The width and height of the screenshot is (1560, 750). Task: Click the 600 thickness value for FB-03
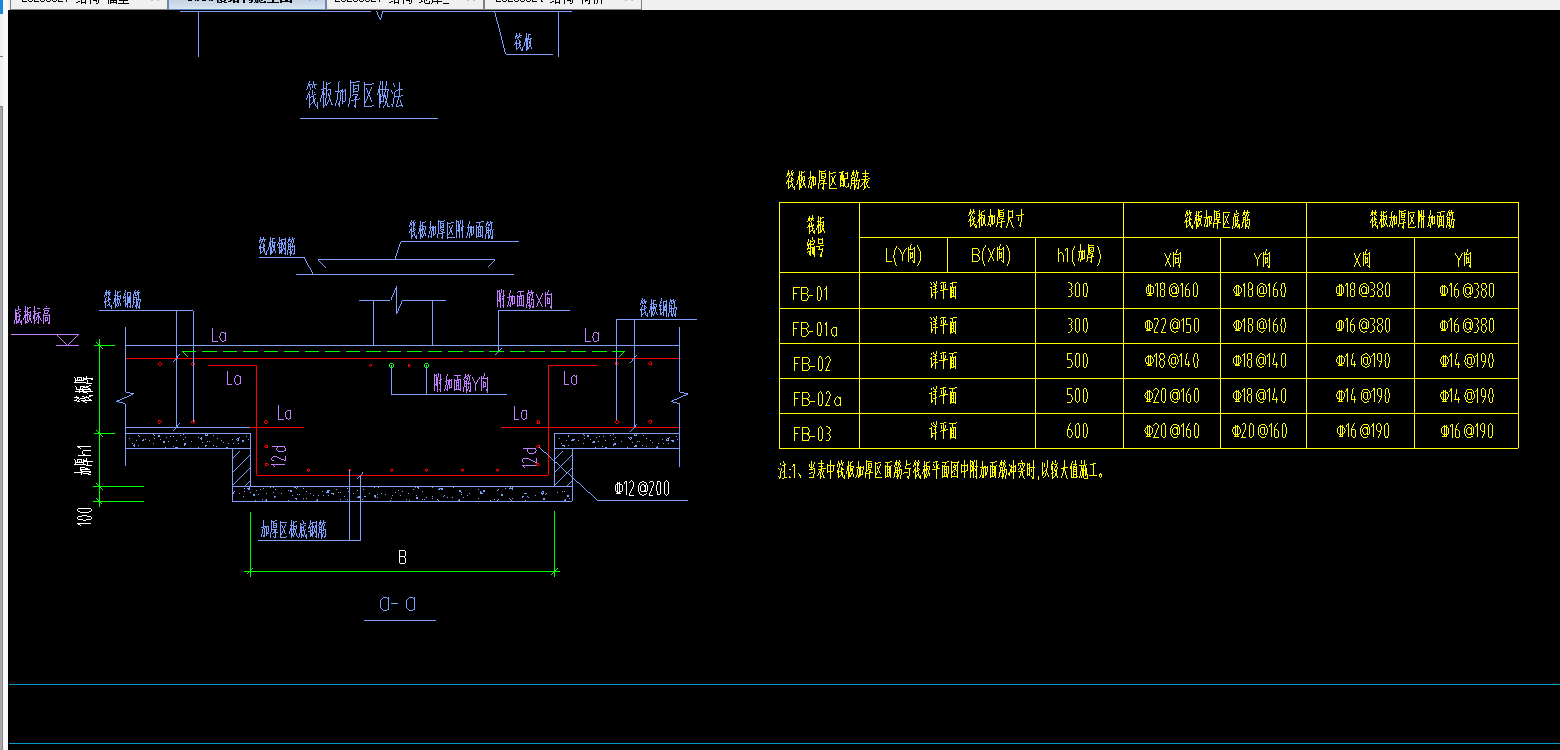[x=1077, y=432]
